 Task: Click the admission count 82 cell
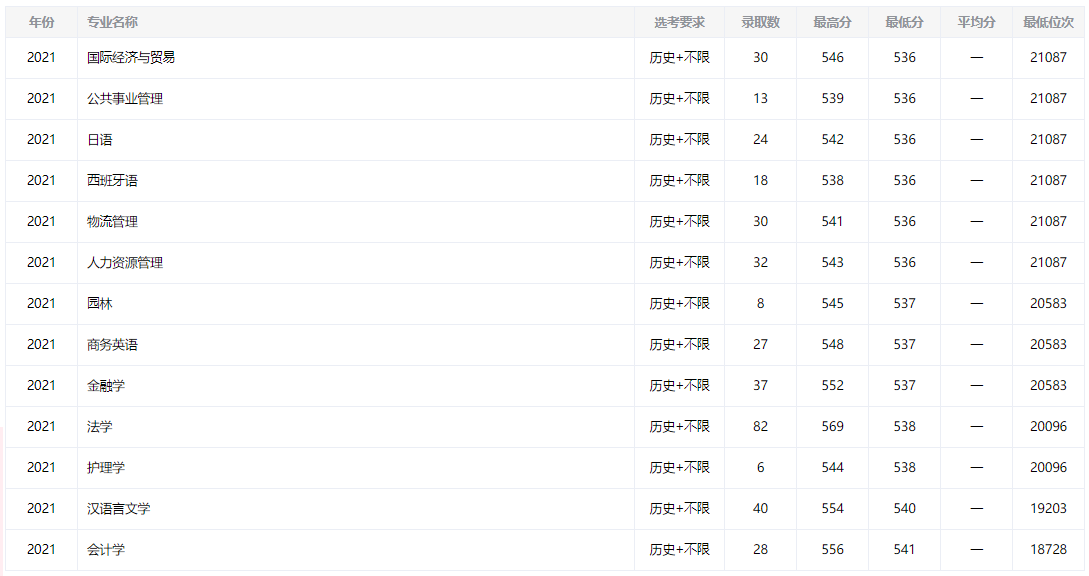tap(760, 427)
